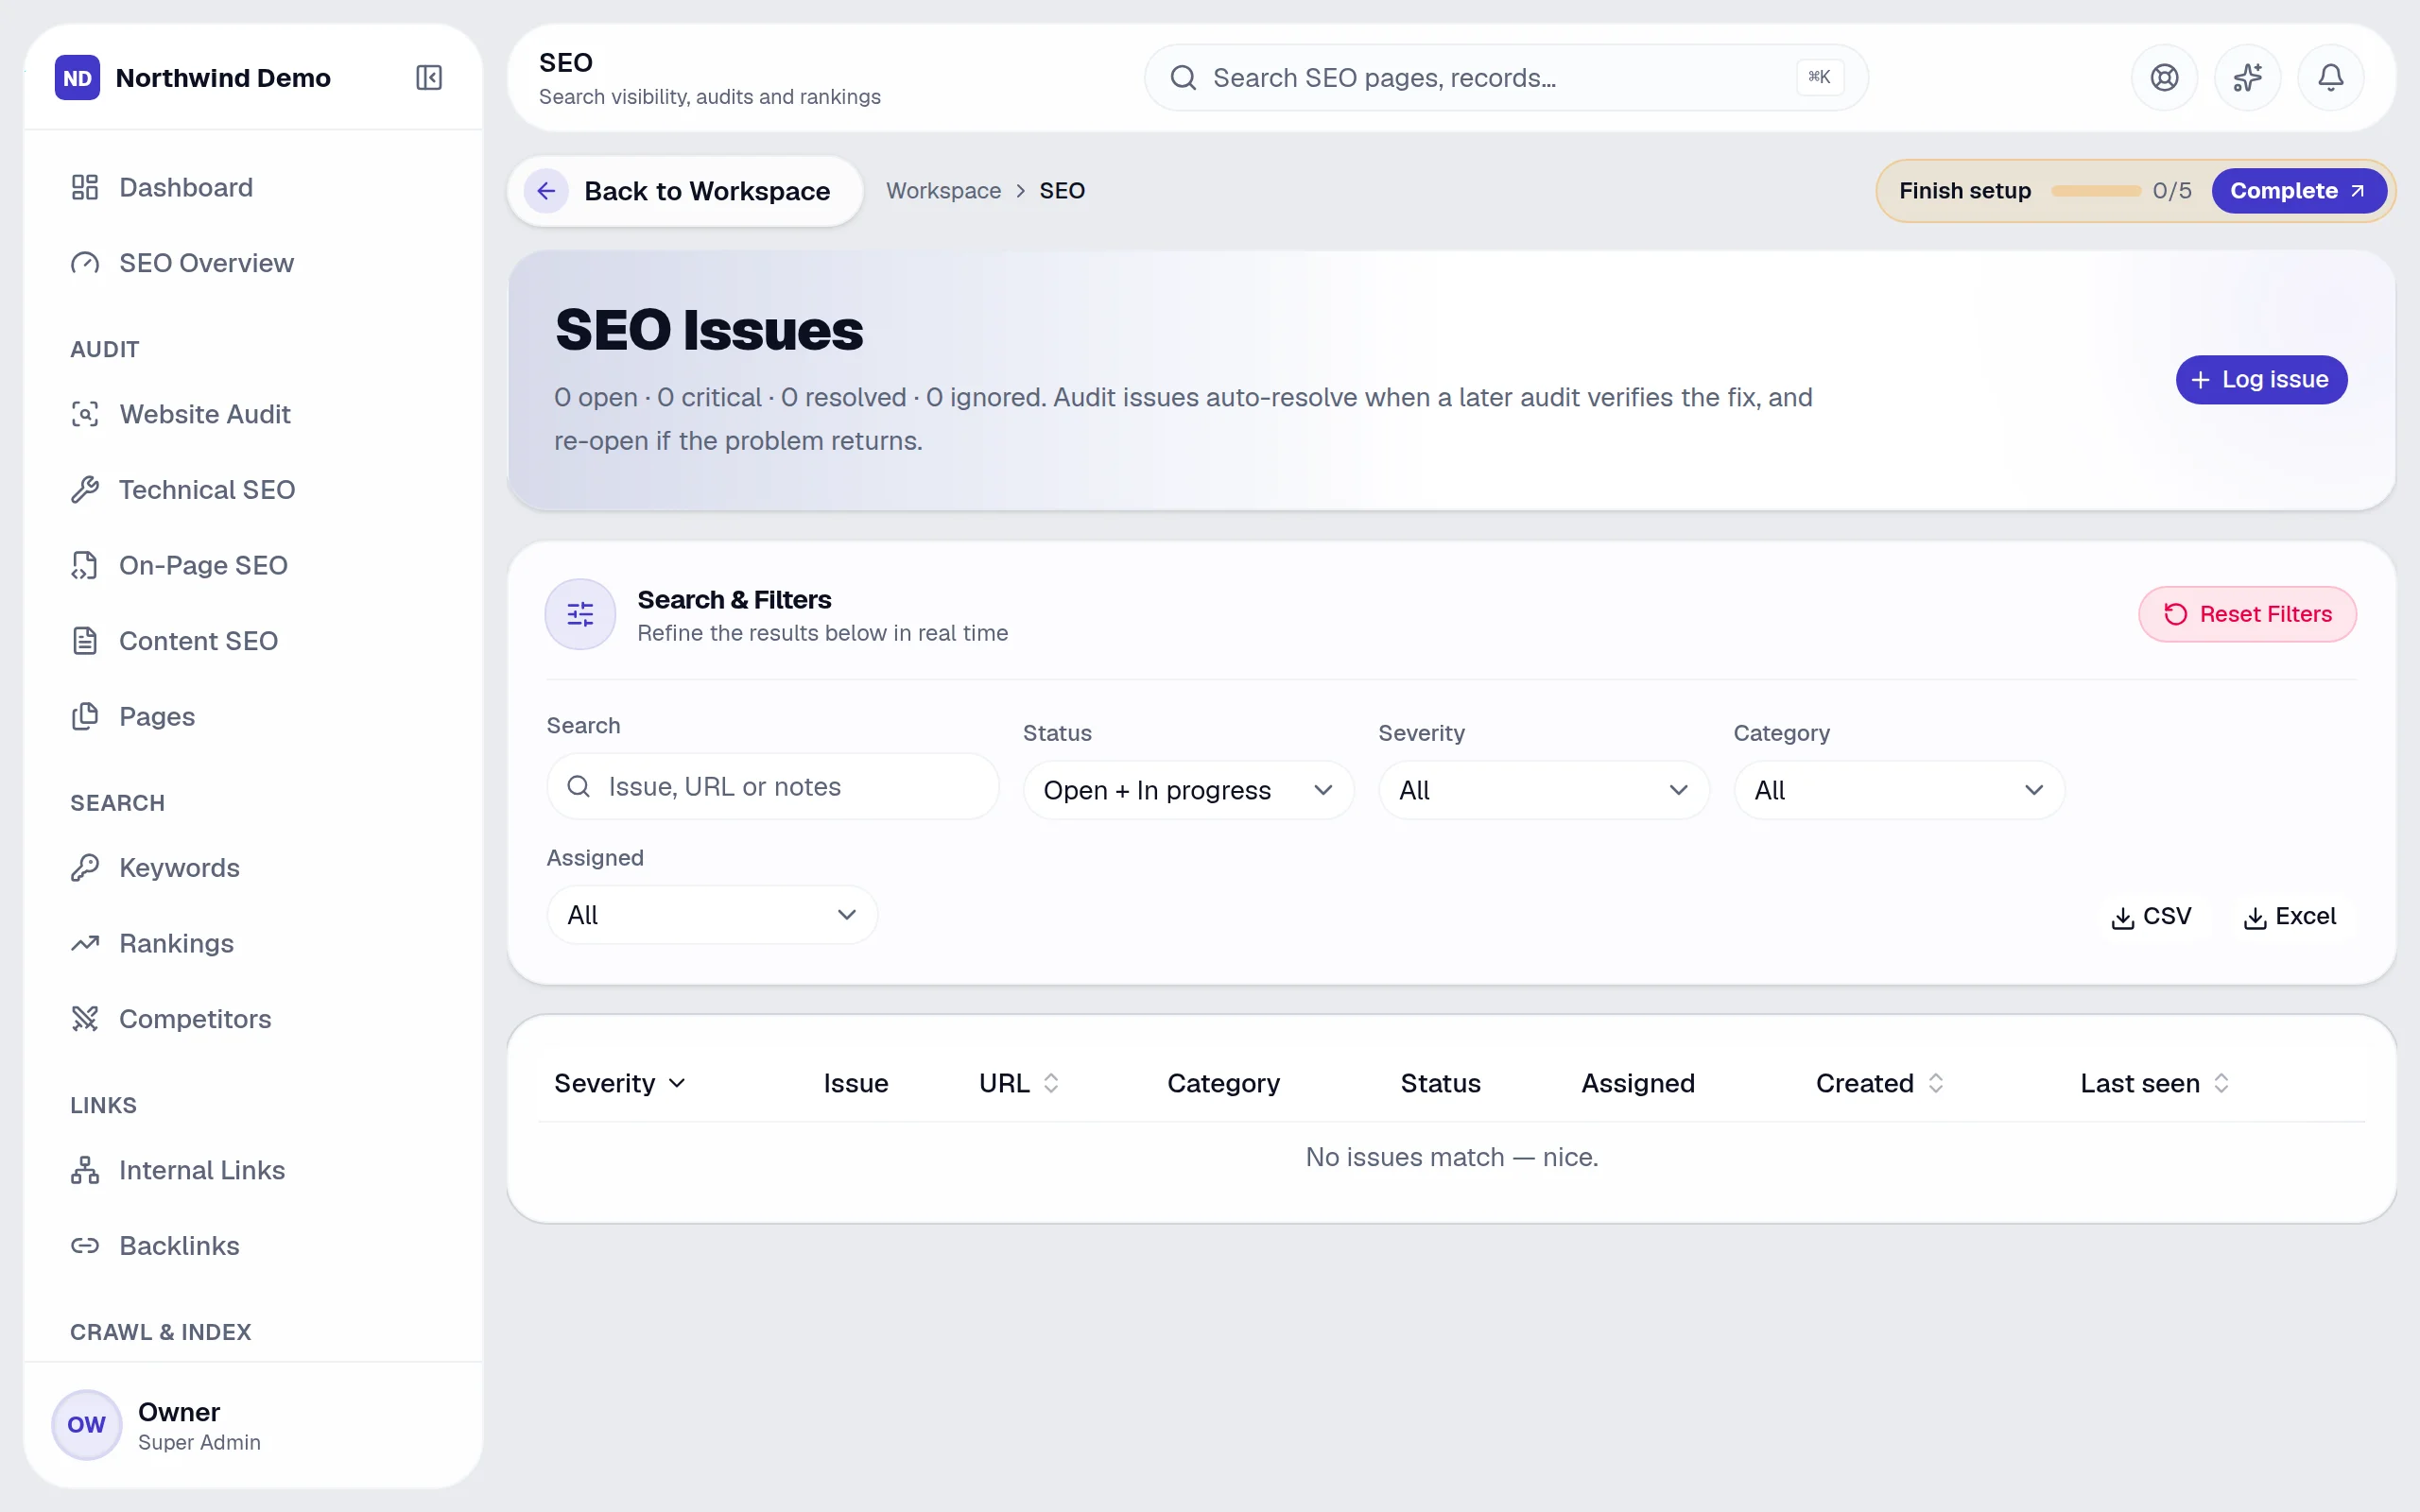Image resolution: width=2420 pixels, height=1512 pixels.
Task: Click Back to Workspace
Action: [x=685, y=191]
